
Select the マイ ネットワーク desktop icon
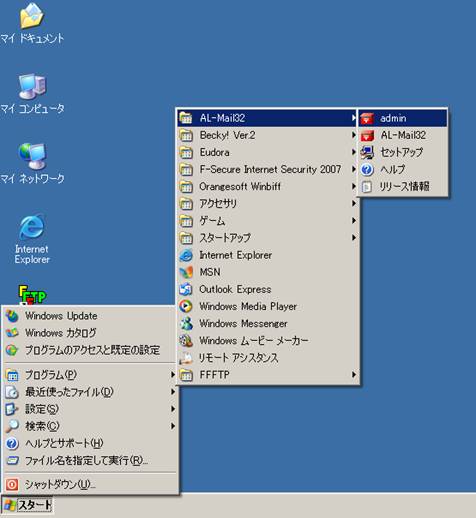(x=32, y=164)
